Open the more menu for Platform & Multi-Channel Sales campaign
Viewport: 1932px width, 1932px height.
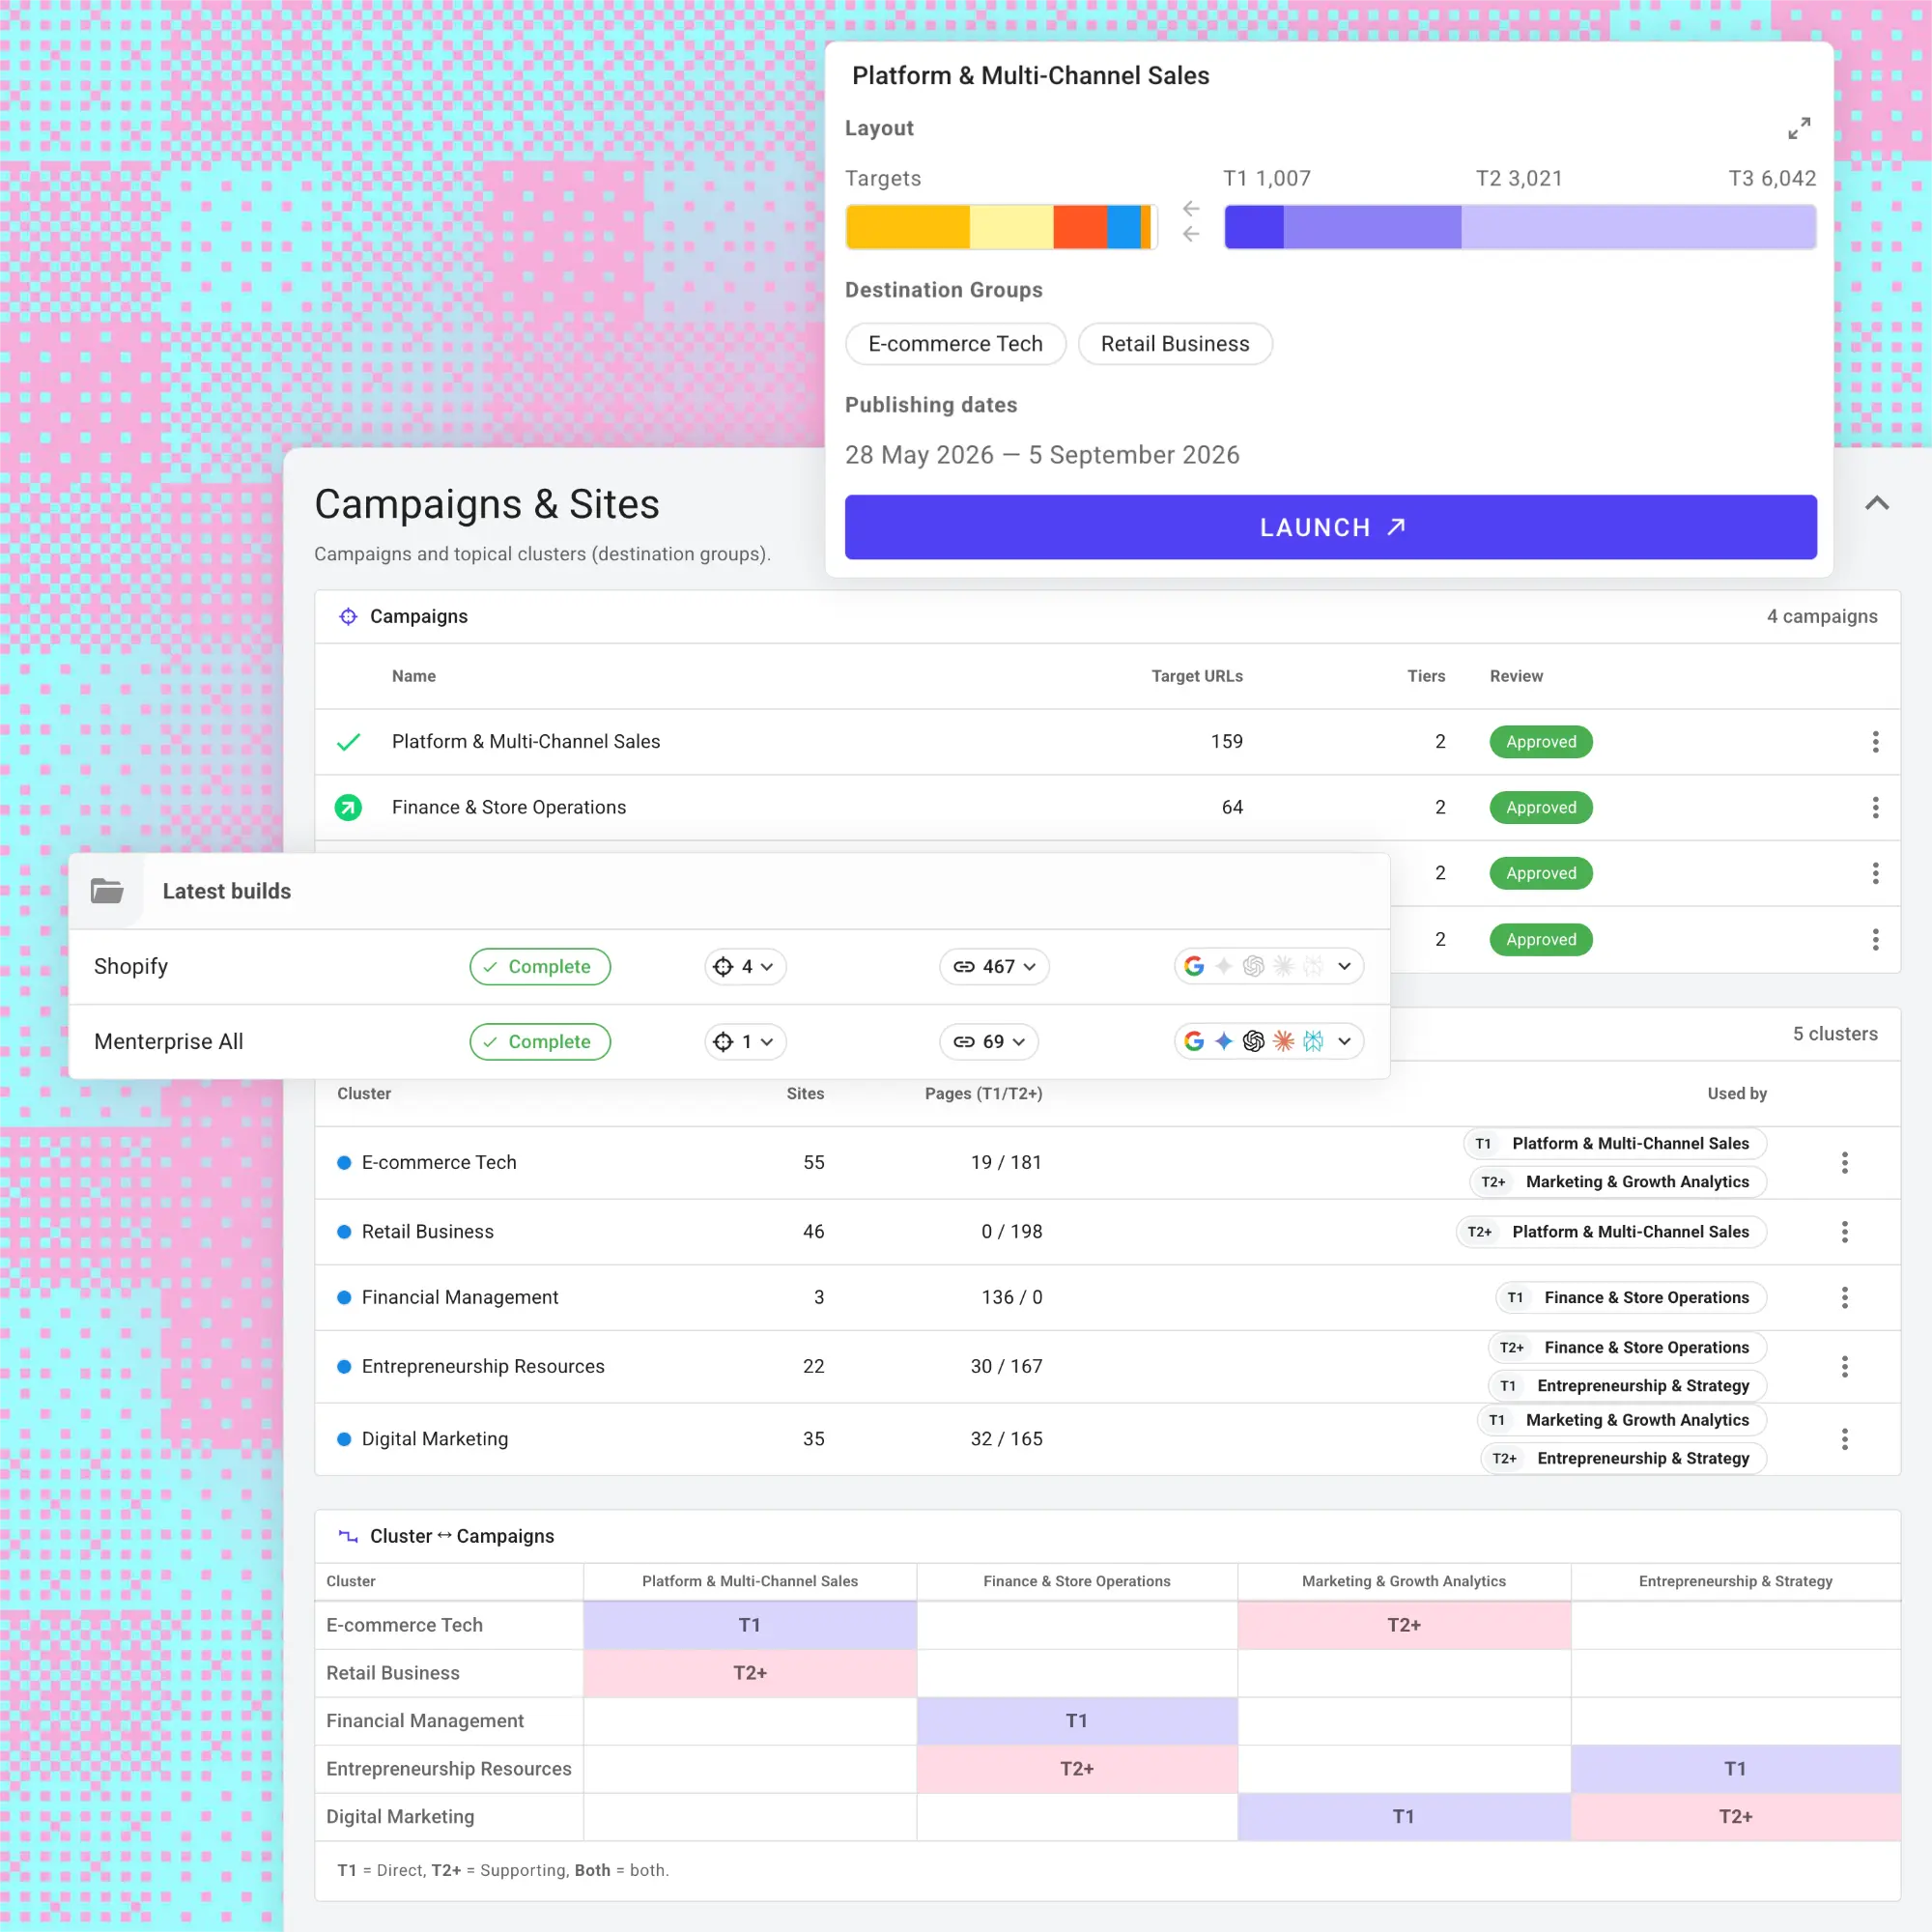[1875, 742]
